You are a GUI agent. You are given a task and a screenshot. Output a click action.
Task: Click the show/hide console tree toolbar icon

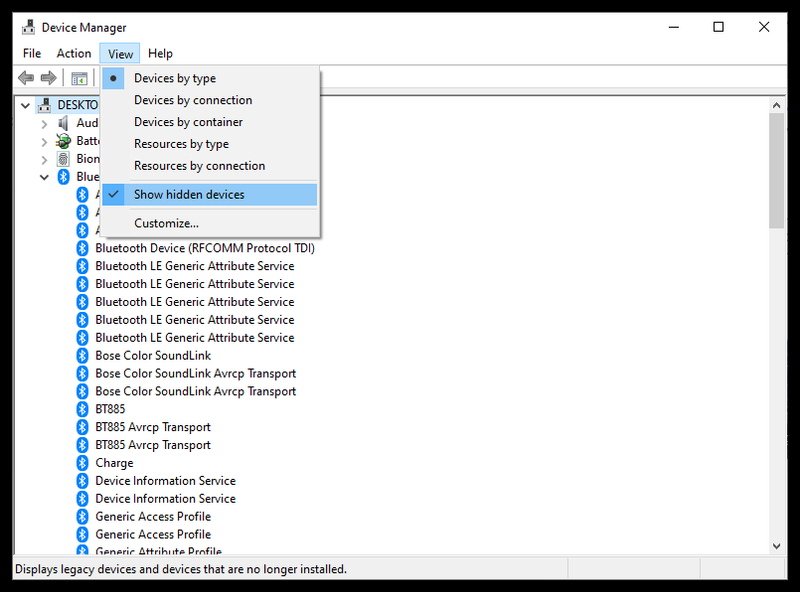pos(79,78)
